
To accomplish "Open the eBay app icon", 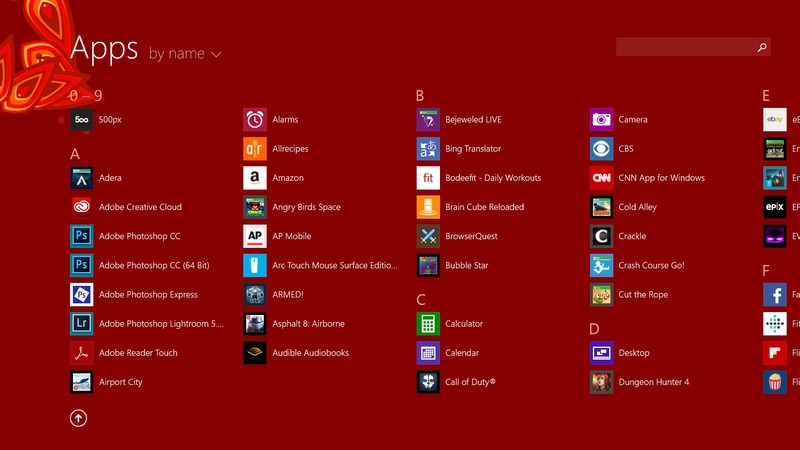I will click(x=774, y=120).
